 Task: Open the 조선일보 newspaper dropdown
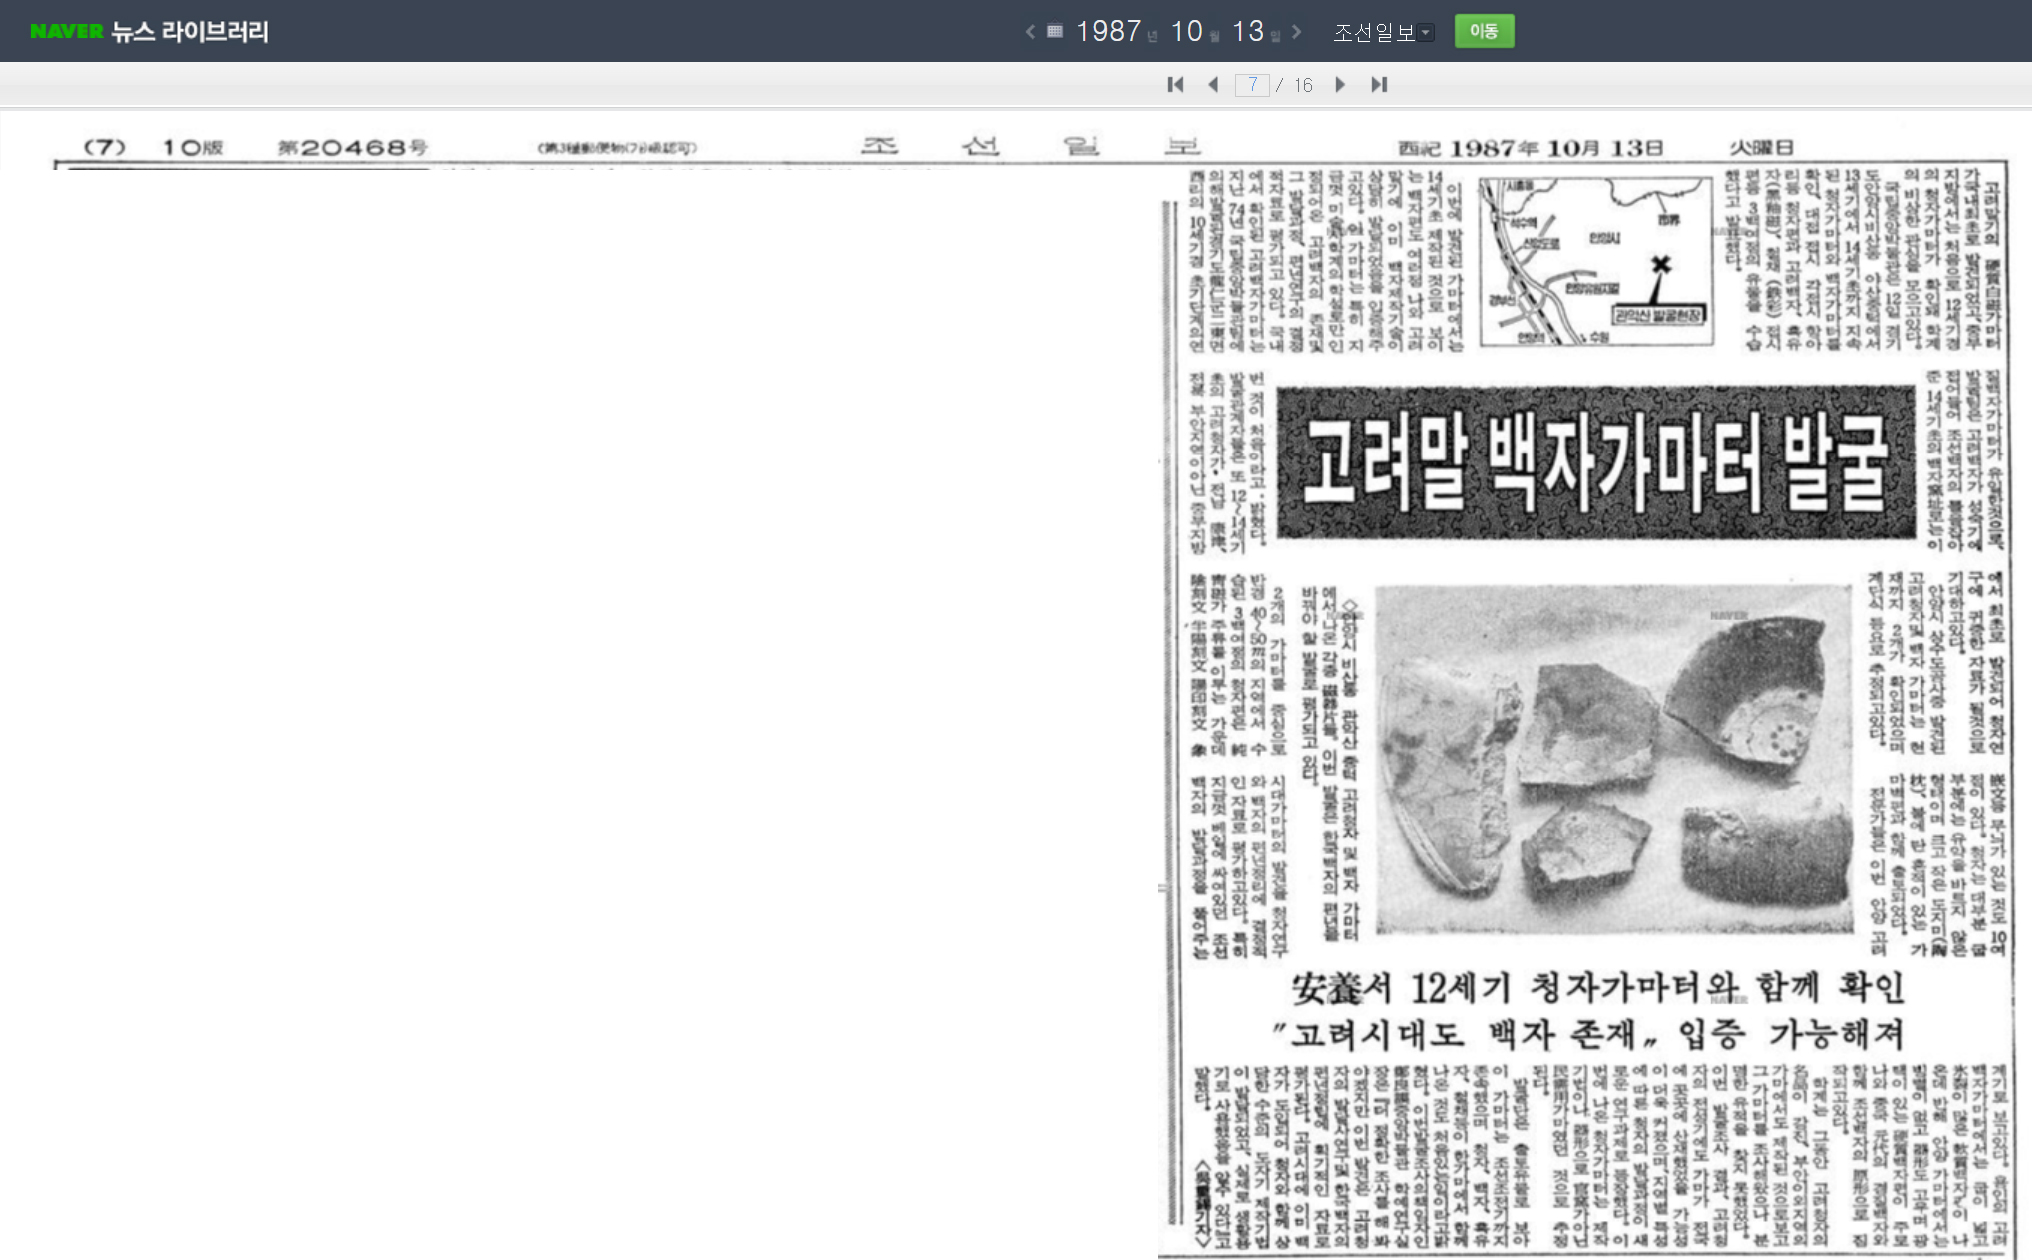1384,32
